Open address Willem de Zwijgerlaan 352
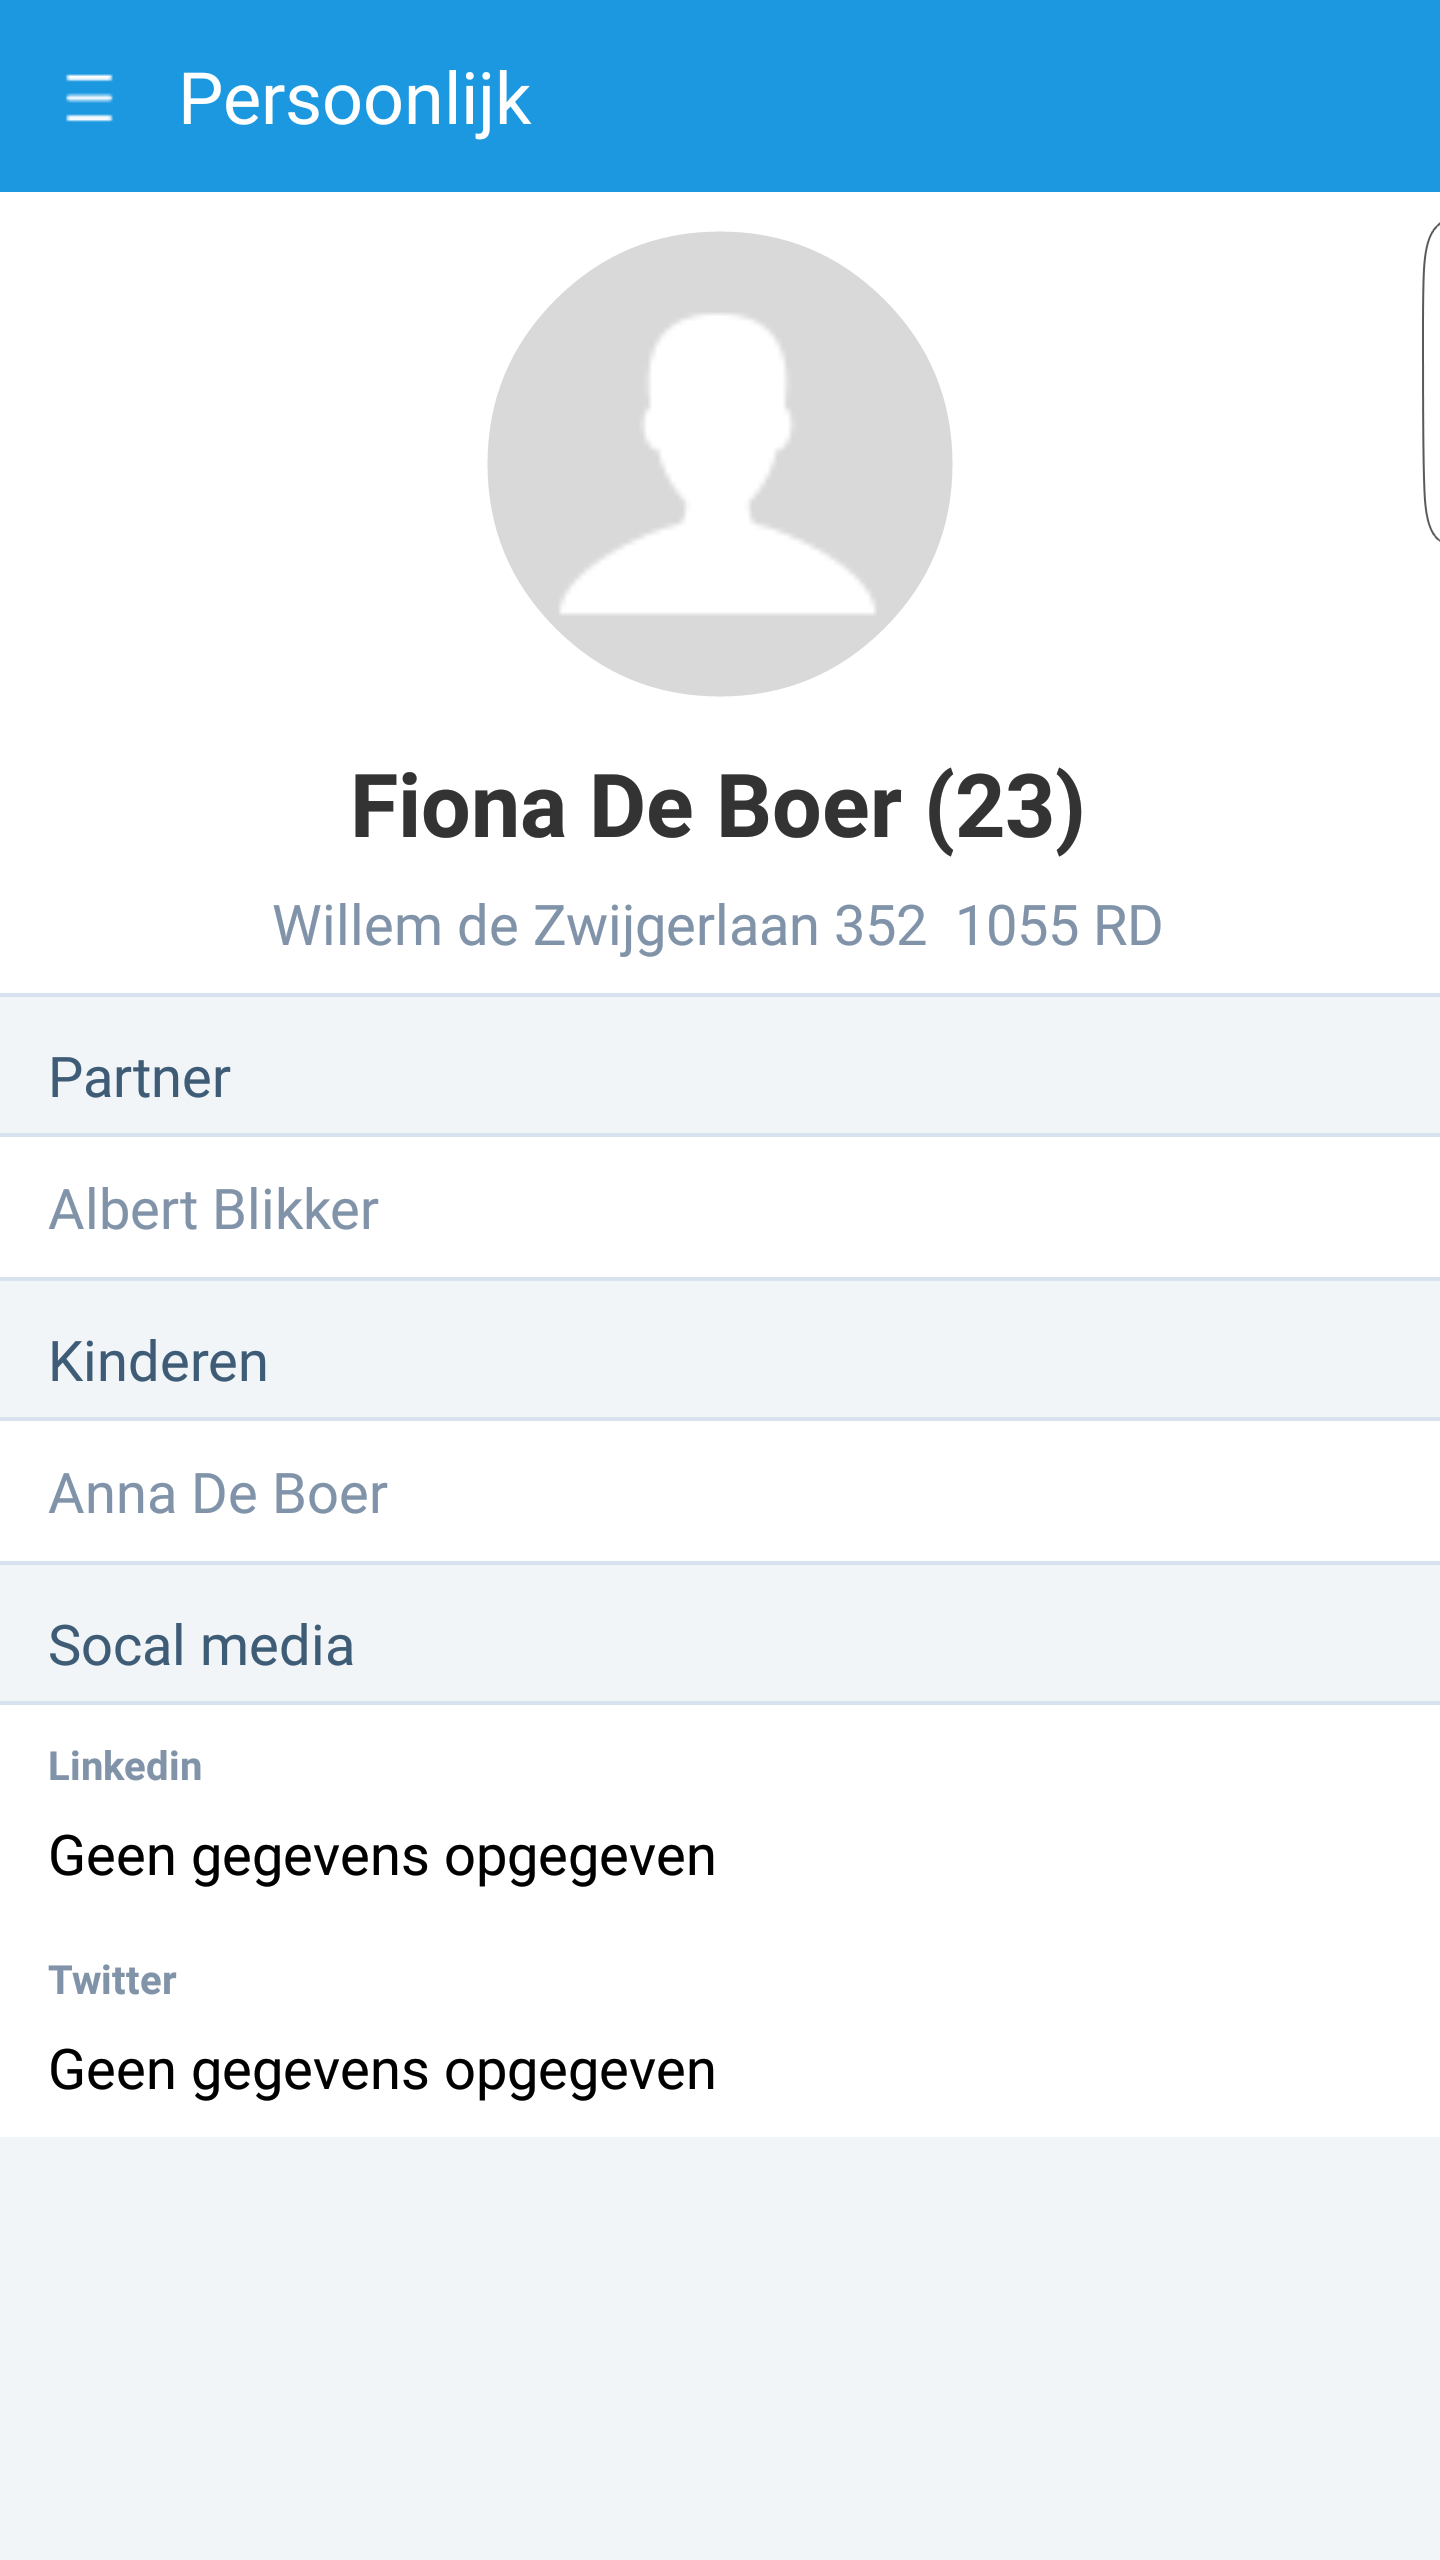The image size is (1440, 2560). point(600,926)
